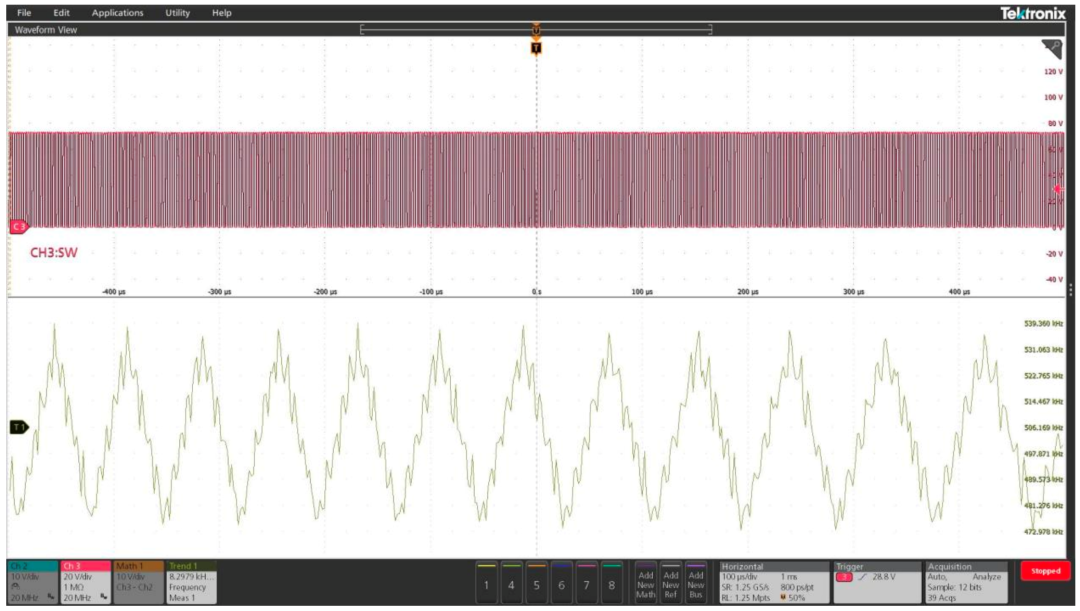Screen dimensions: 1080x611
Task: Click the T1 trend waveform handle
Action: click(x=18, y=427)
